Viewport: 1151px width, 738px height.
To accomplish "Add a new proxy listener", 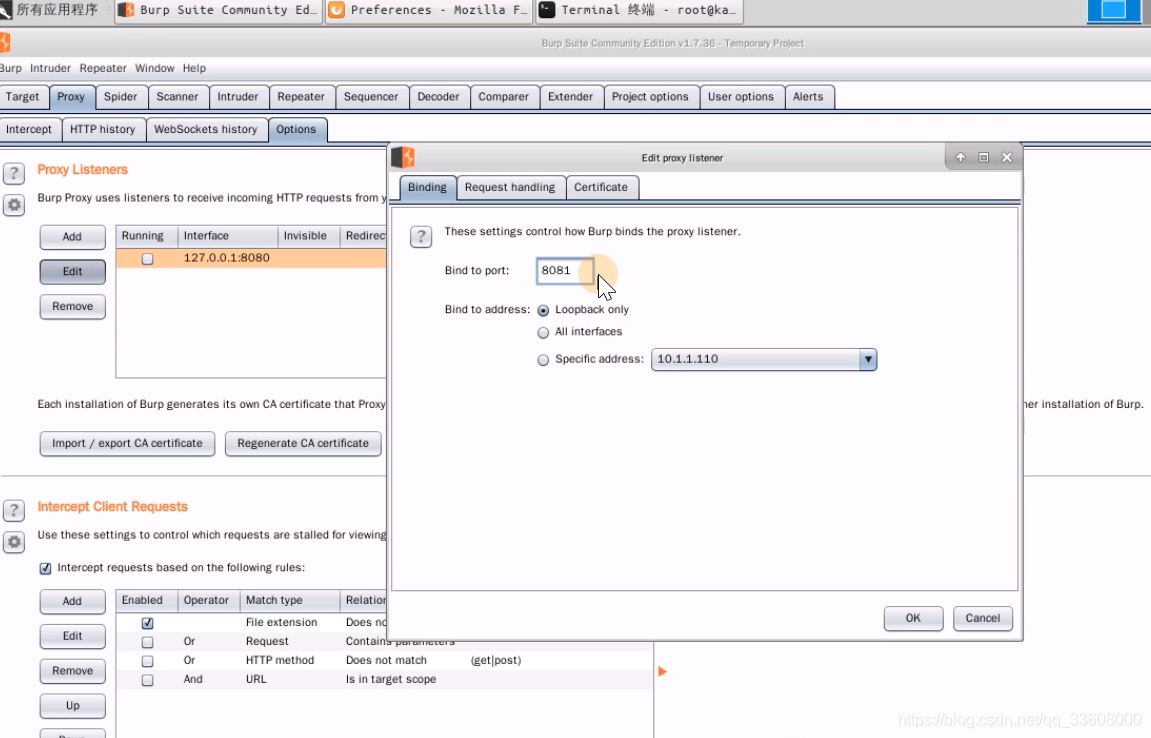I will click(73, 236).
